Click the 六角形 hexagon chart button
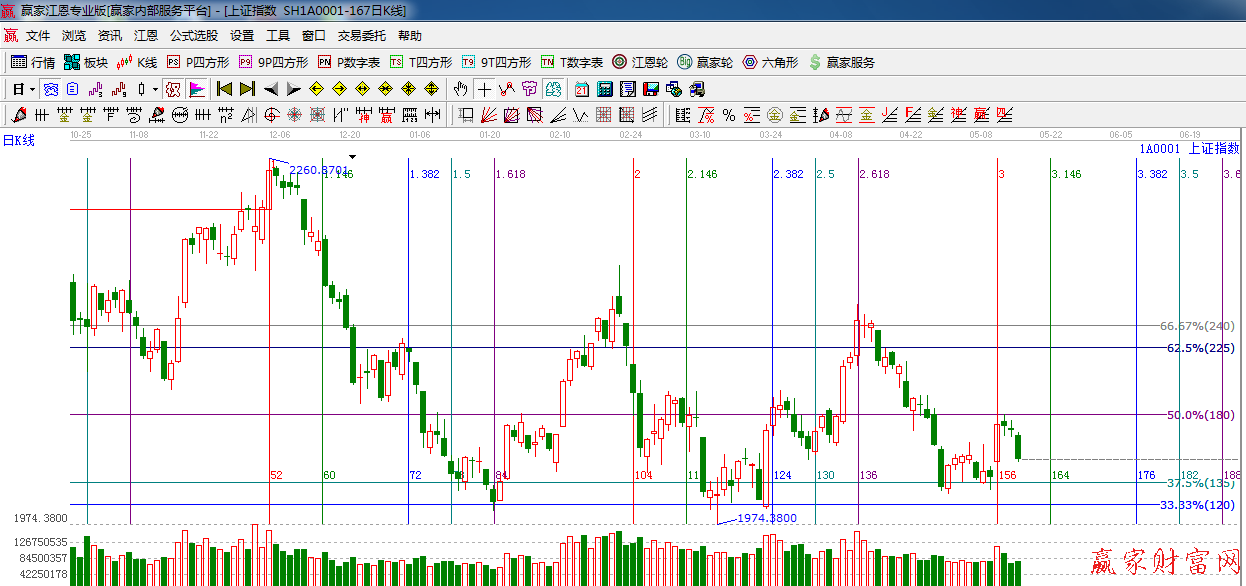This screenshot has height=586, width=1246. (x=770, y=62)
